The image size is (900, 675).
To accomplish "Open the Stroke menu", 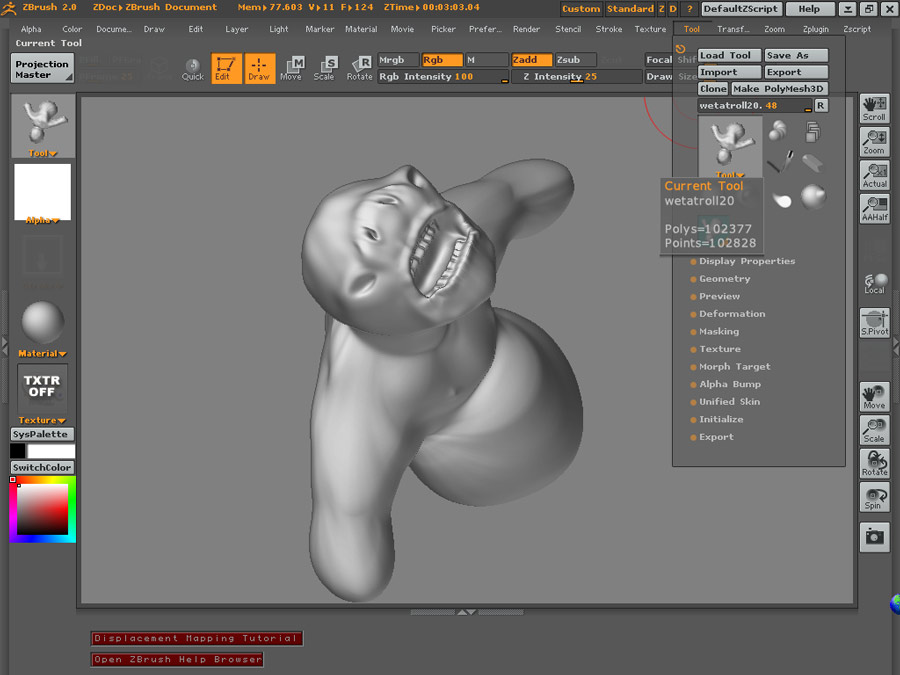I will tap(609, 29).
